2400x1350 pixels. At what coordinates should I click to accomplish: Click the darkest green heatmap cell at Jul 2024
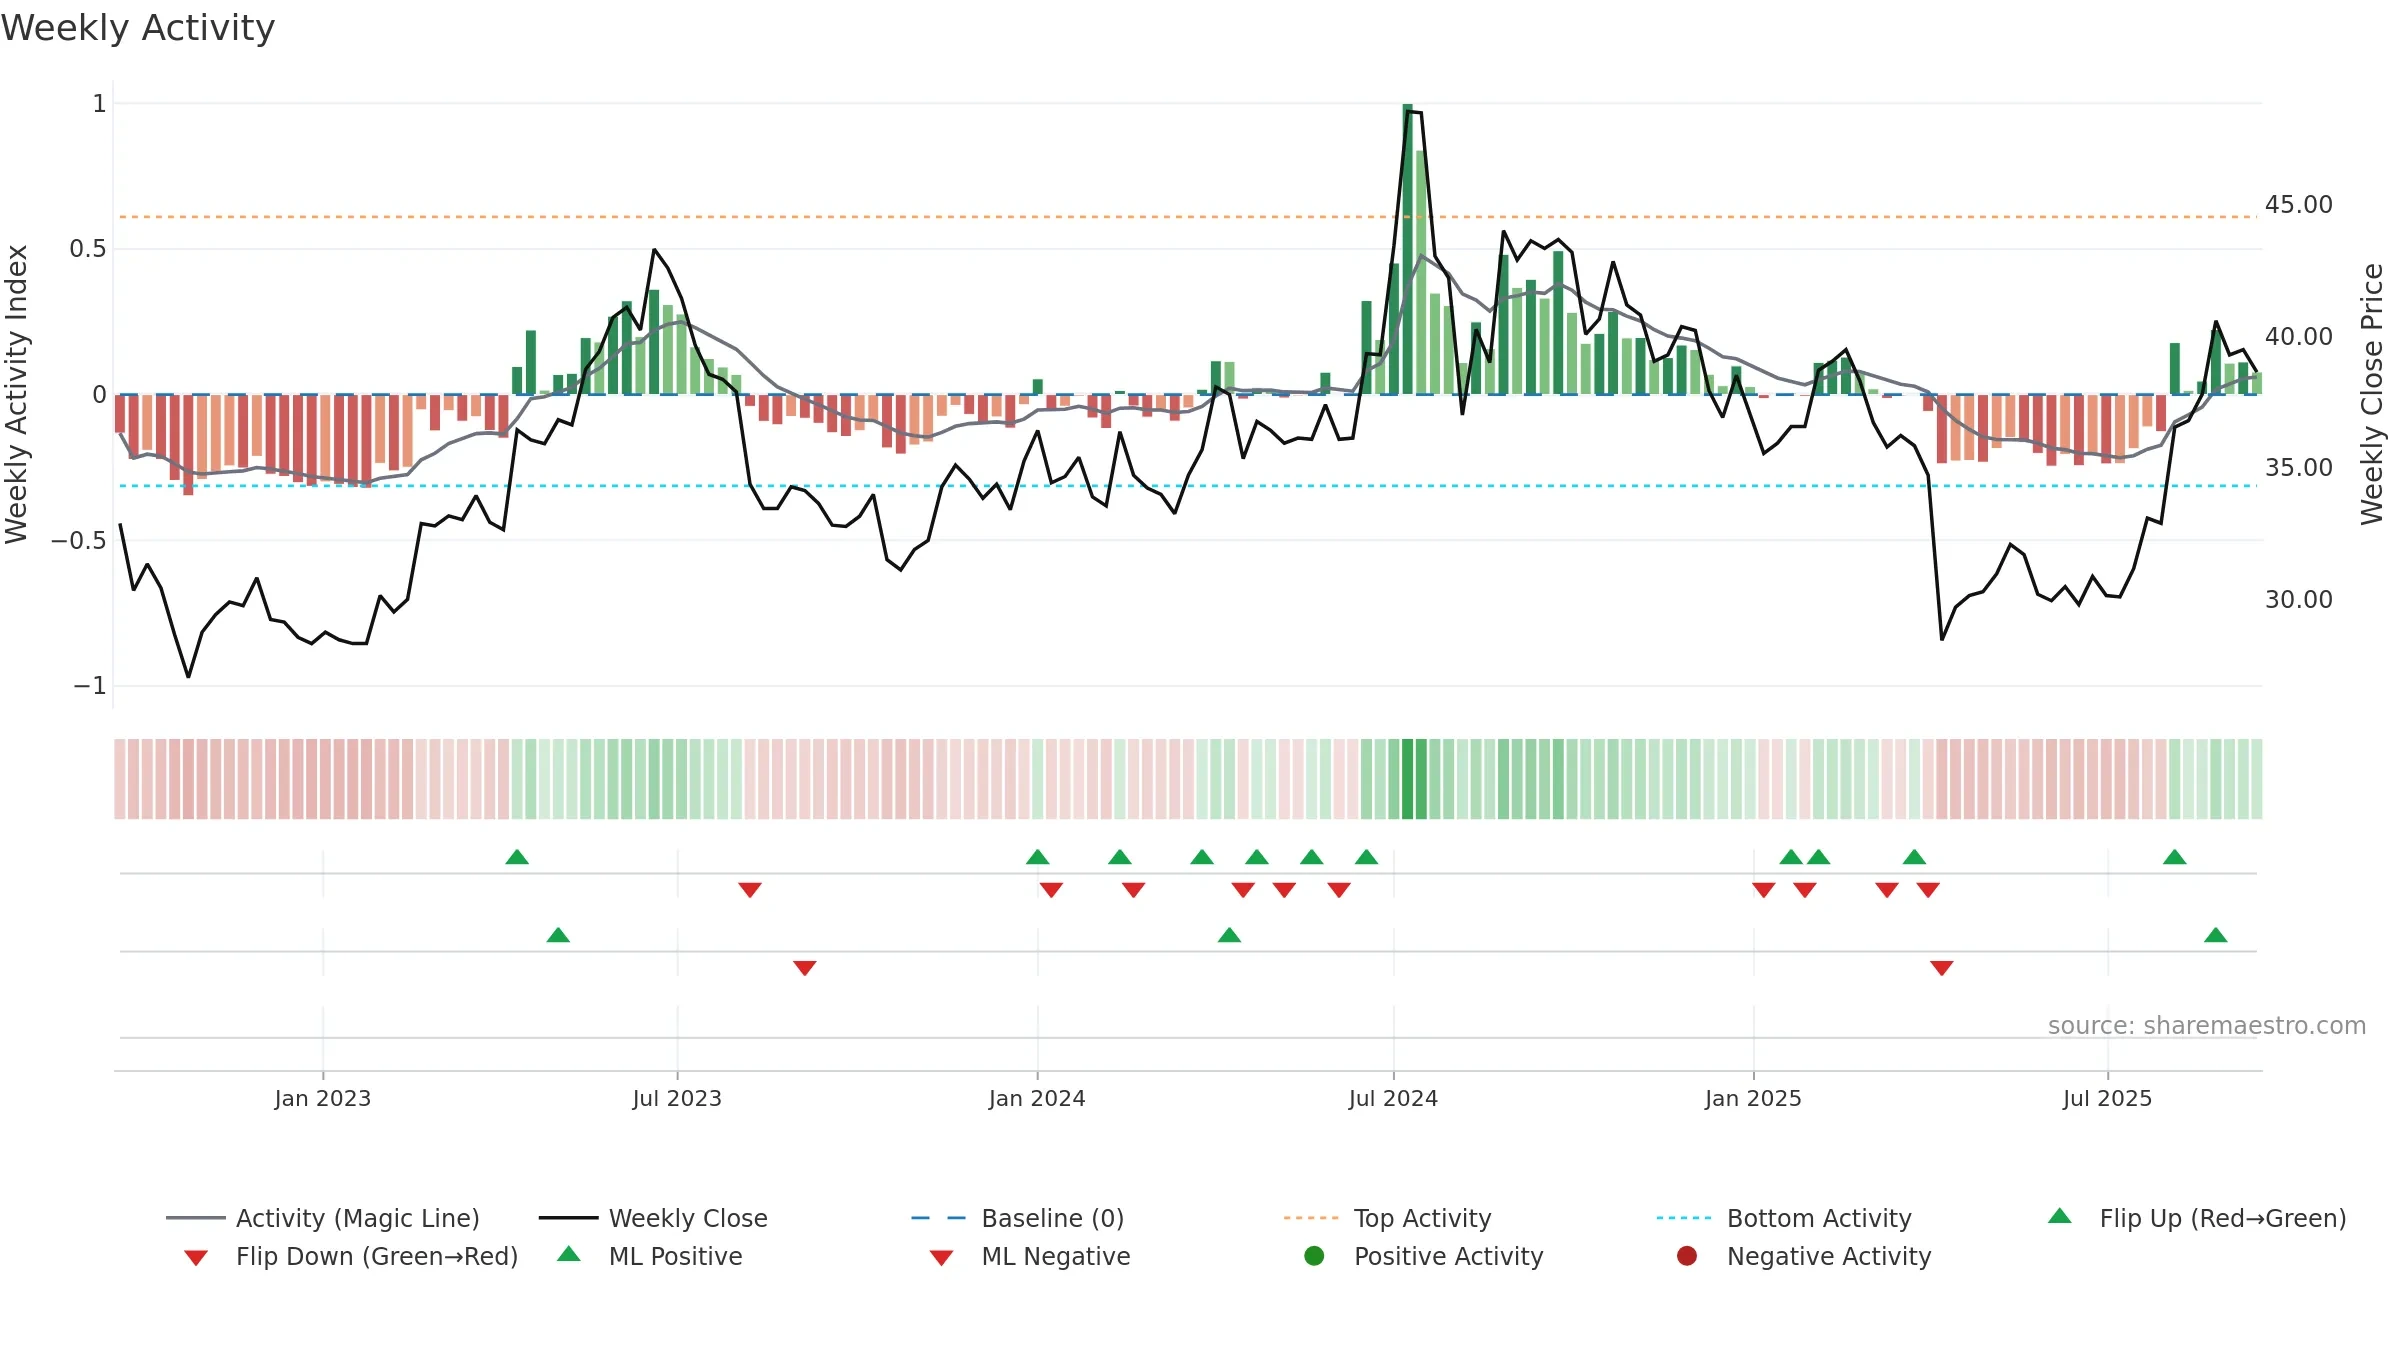1407,779
